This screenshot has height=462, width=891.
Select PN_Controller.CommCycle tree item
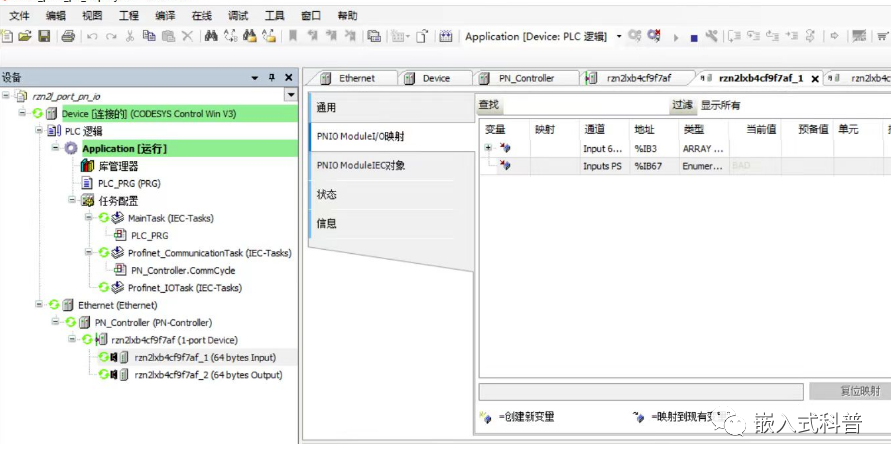tap(183, 270)
